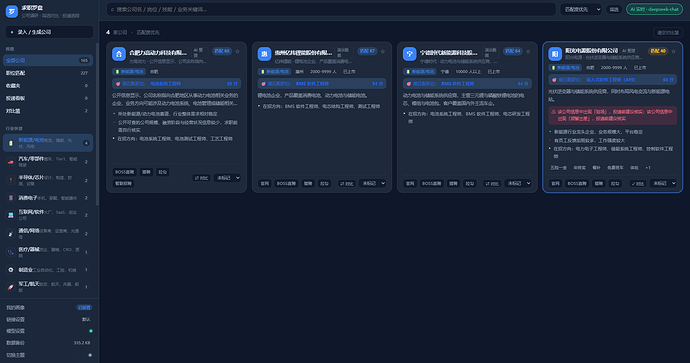Screen dimensions: 690x363
Task: Toggle the 切换主题 theme switch
Action: [x=90, y=355]
